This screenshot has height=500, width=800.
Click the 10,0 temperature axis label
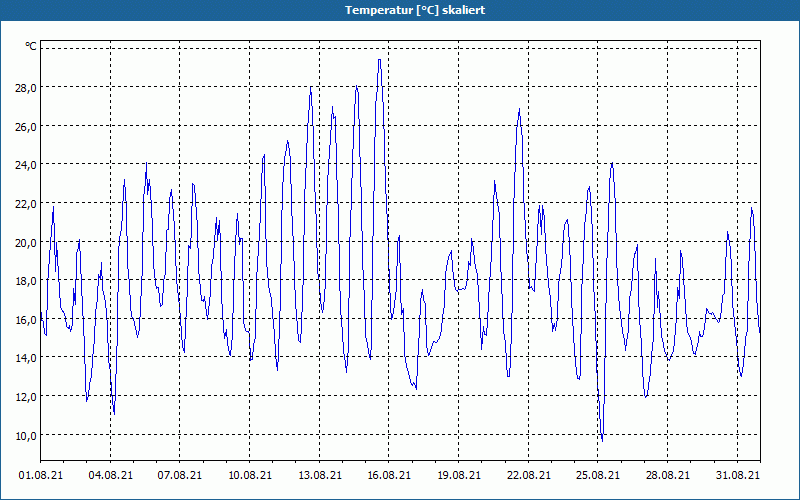tap(25, 435)
